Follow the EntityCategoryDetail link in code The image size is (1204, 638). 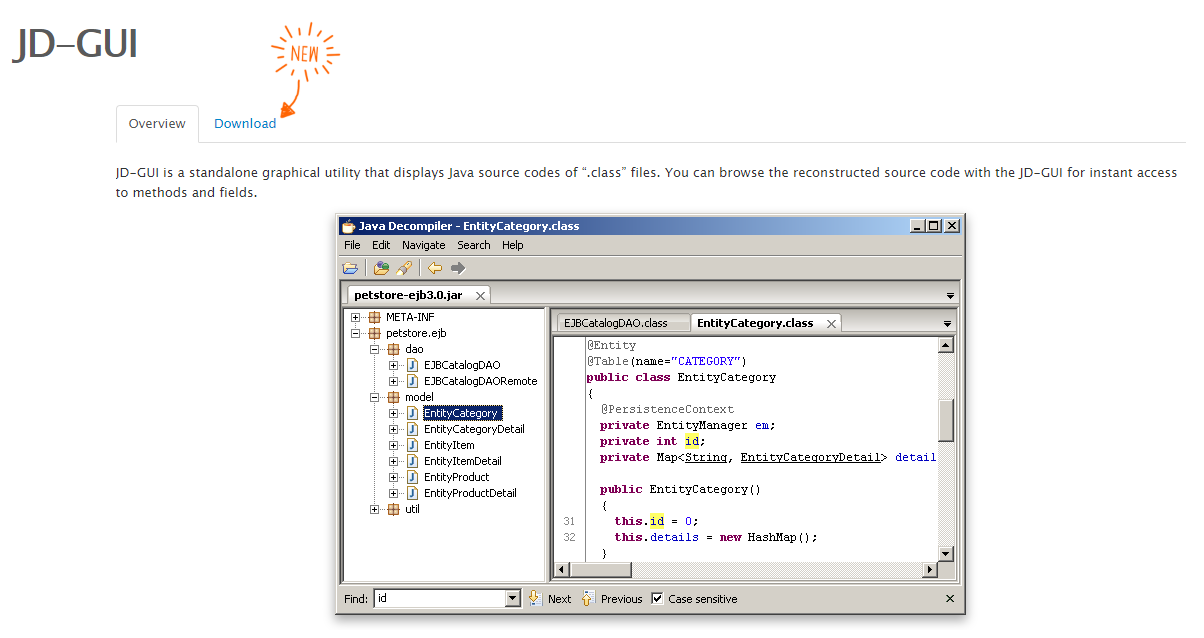(810, 457)
